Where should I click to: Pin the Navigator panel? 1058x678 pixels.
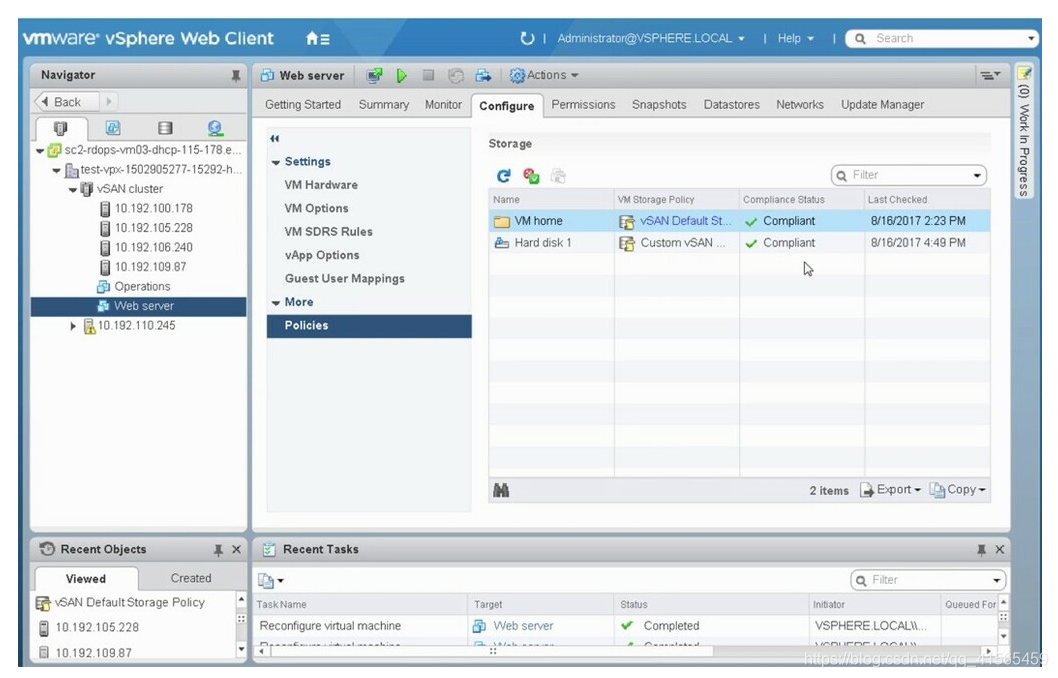(x=235, y=76)
